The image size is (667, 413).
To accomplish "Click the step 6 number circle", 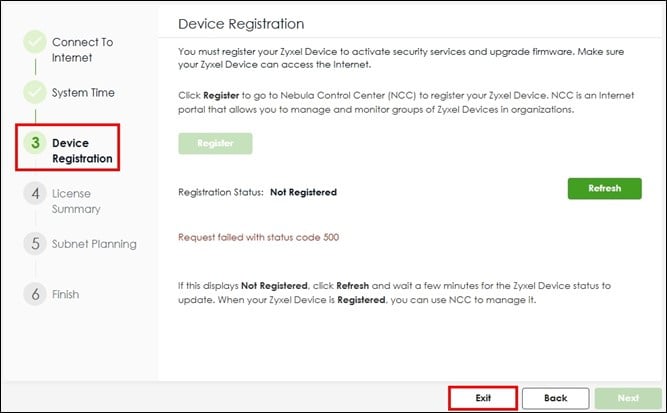I will (35, 293).
